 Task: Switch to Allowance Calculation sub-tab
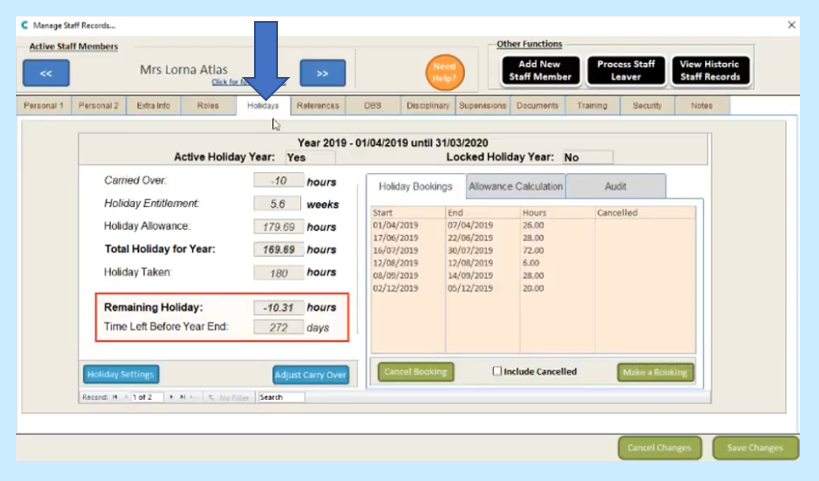click(516, 186)
